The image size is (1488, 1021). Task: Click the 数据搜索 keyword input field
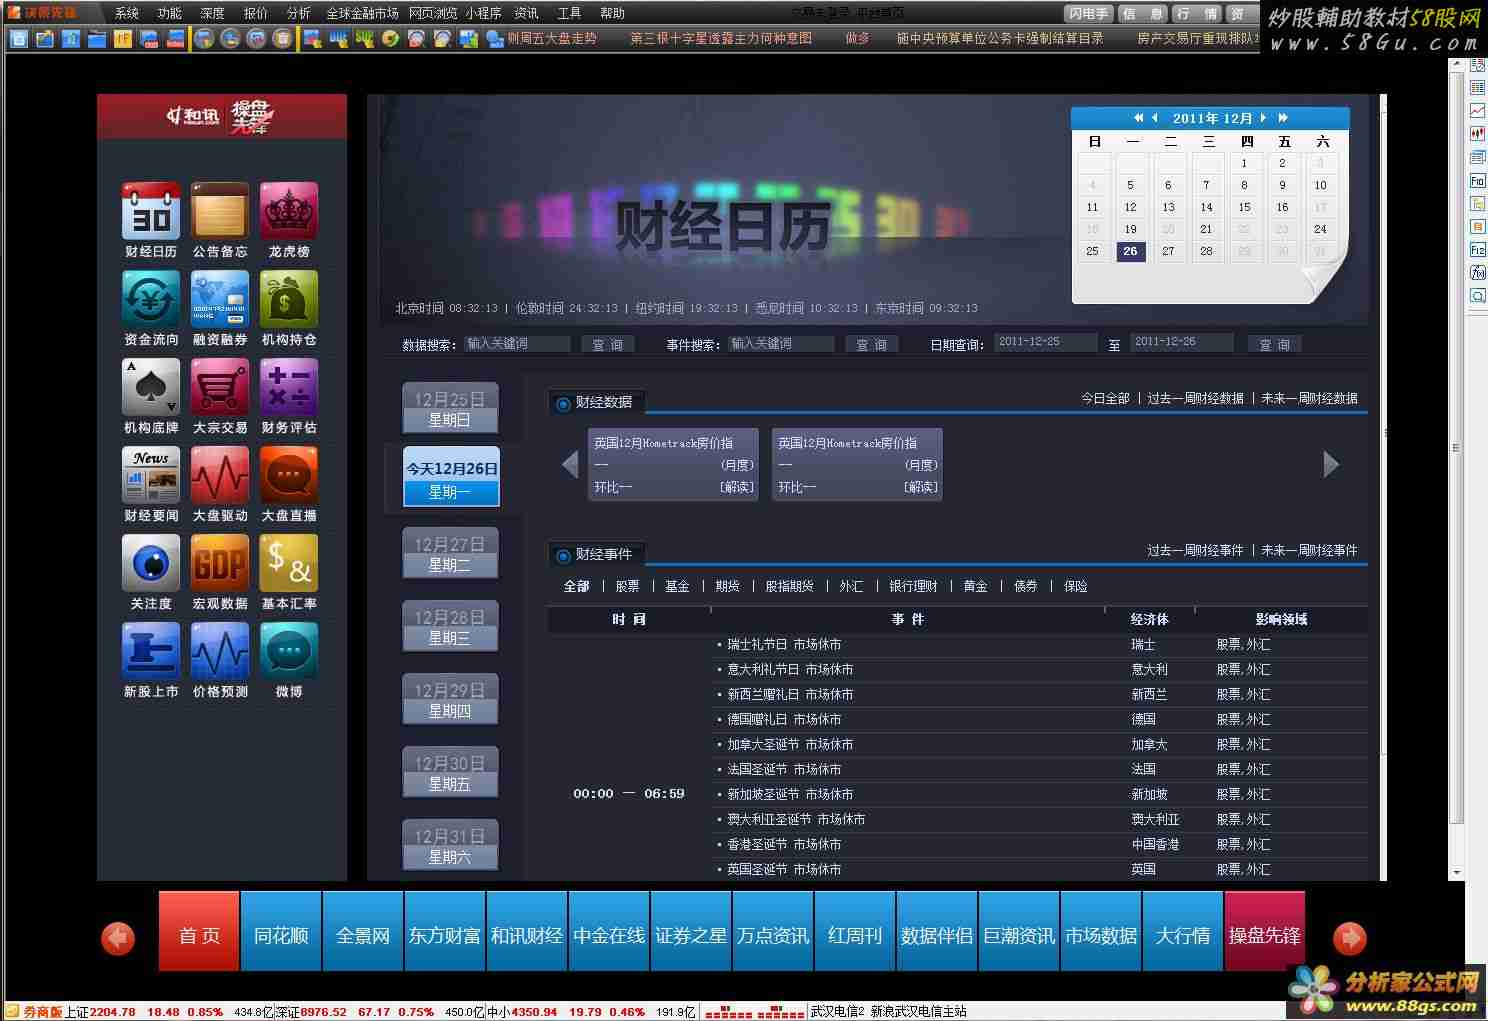(518, 343)
